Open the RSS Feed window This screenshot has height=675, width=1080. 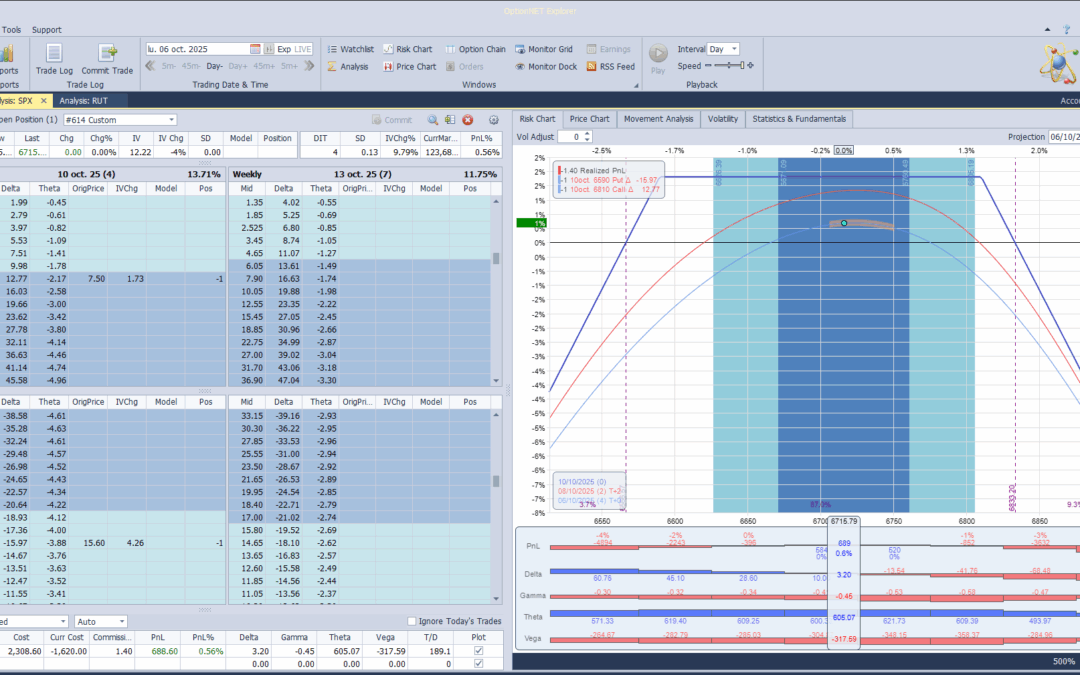point(609,67)
